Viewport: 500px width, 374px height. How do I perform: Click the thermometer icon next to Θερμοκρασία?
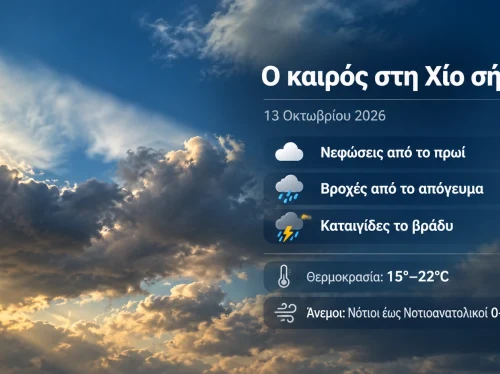tap(284, 276)
